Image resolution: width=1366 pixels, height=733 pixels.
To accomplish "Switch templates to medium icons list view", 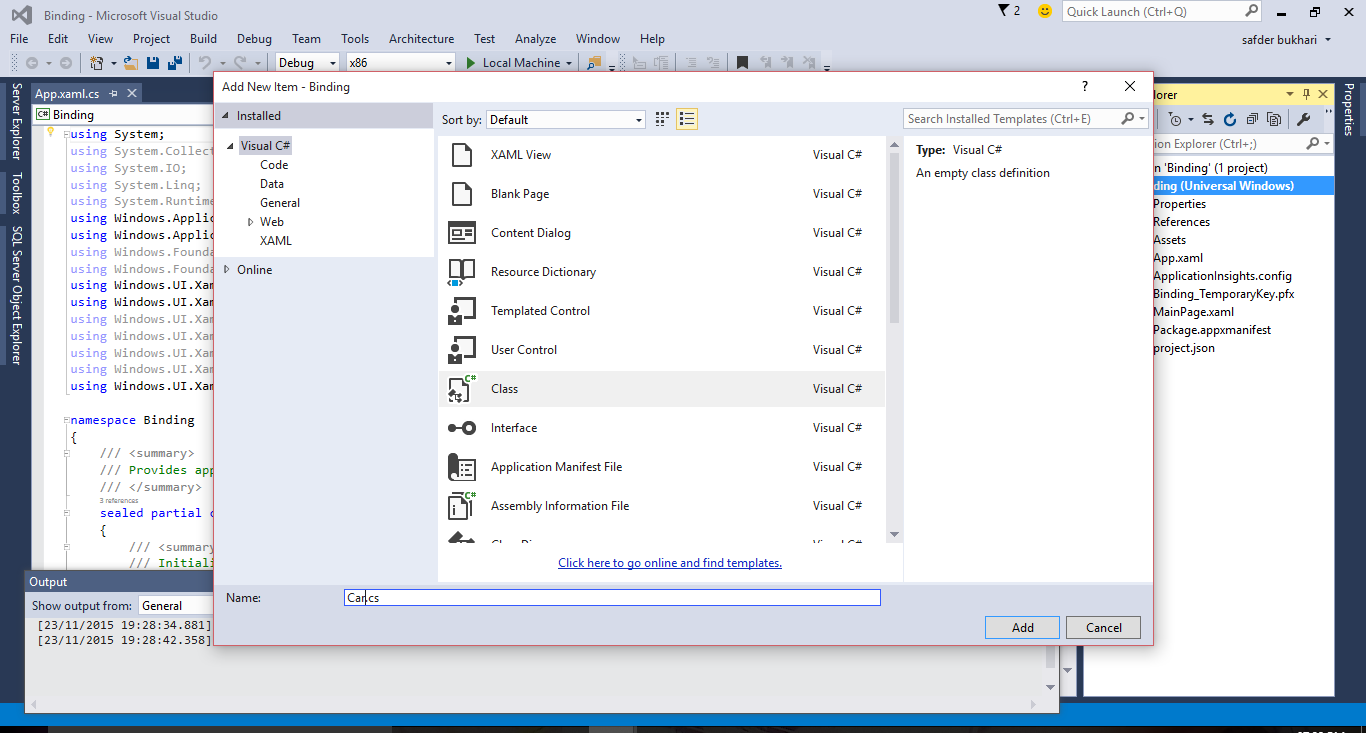I will coord(687,119).
